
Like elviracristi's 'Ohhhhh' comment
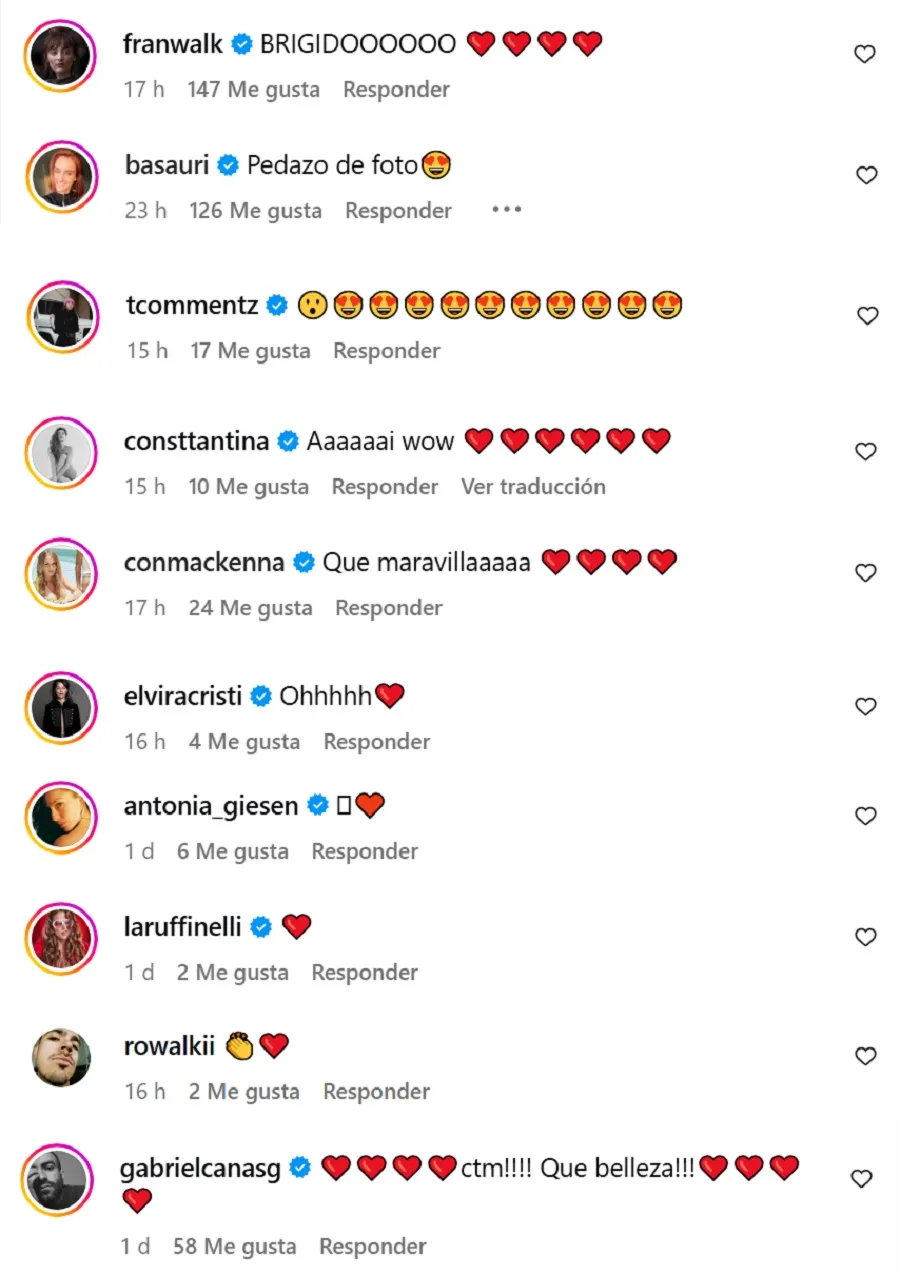pos(866,707)
